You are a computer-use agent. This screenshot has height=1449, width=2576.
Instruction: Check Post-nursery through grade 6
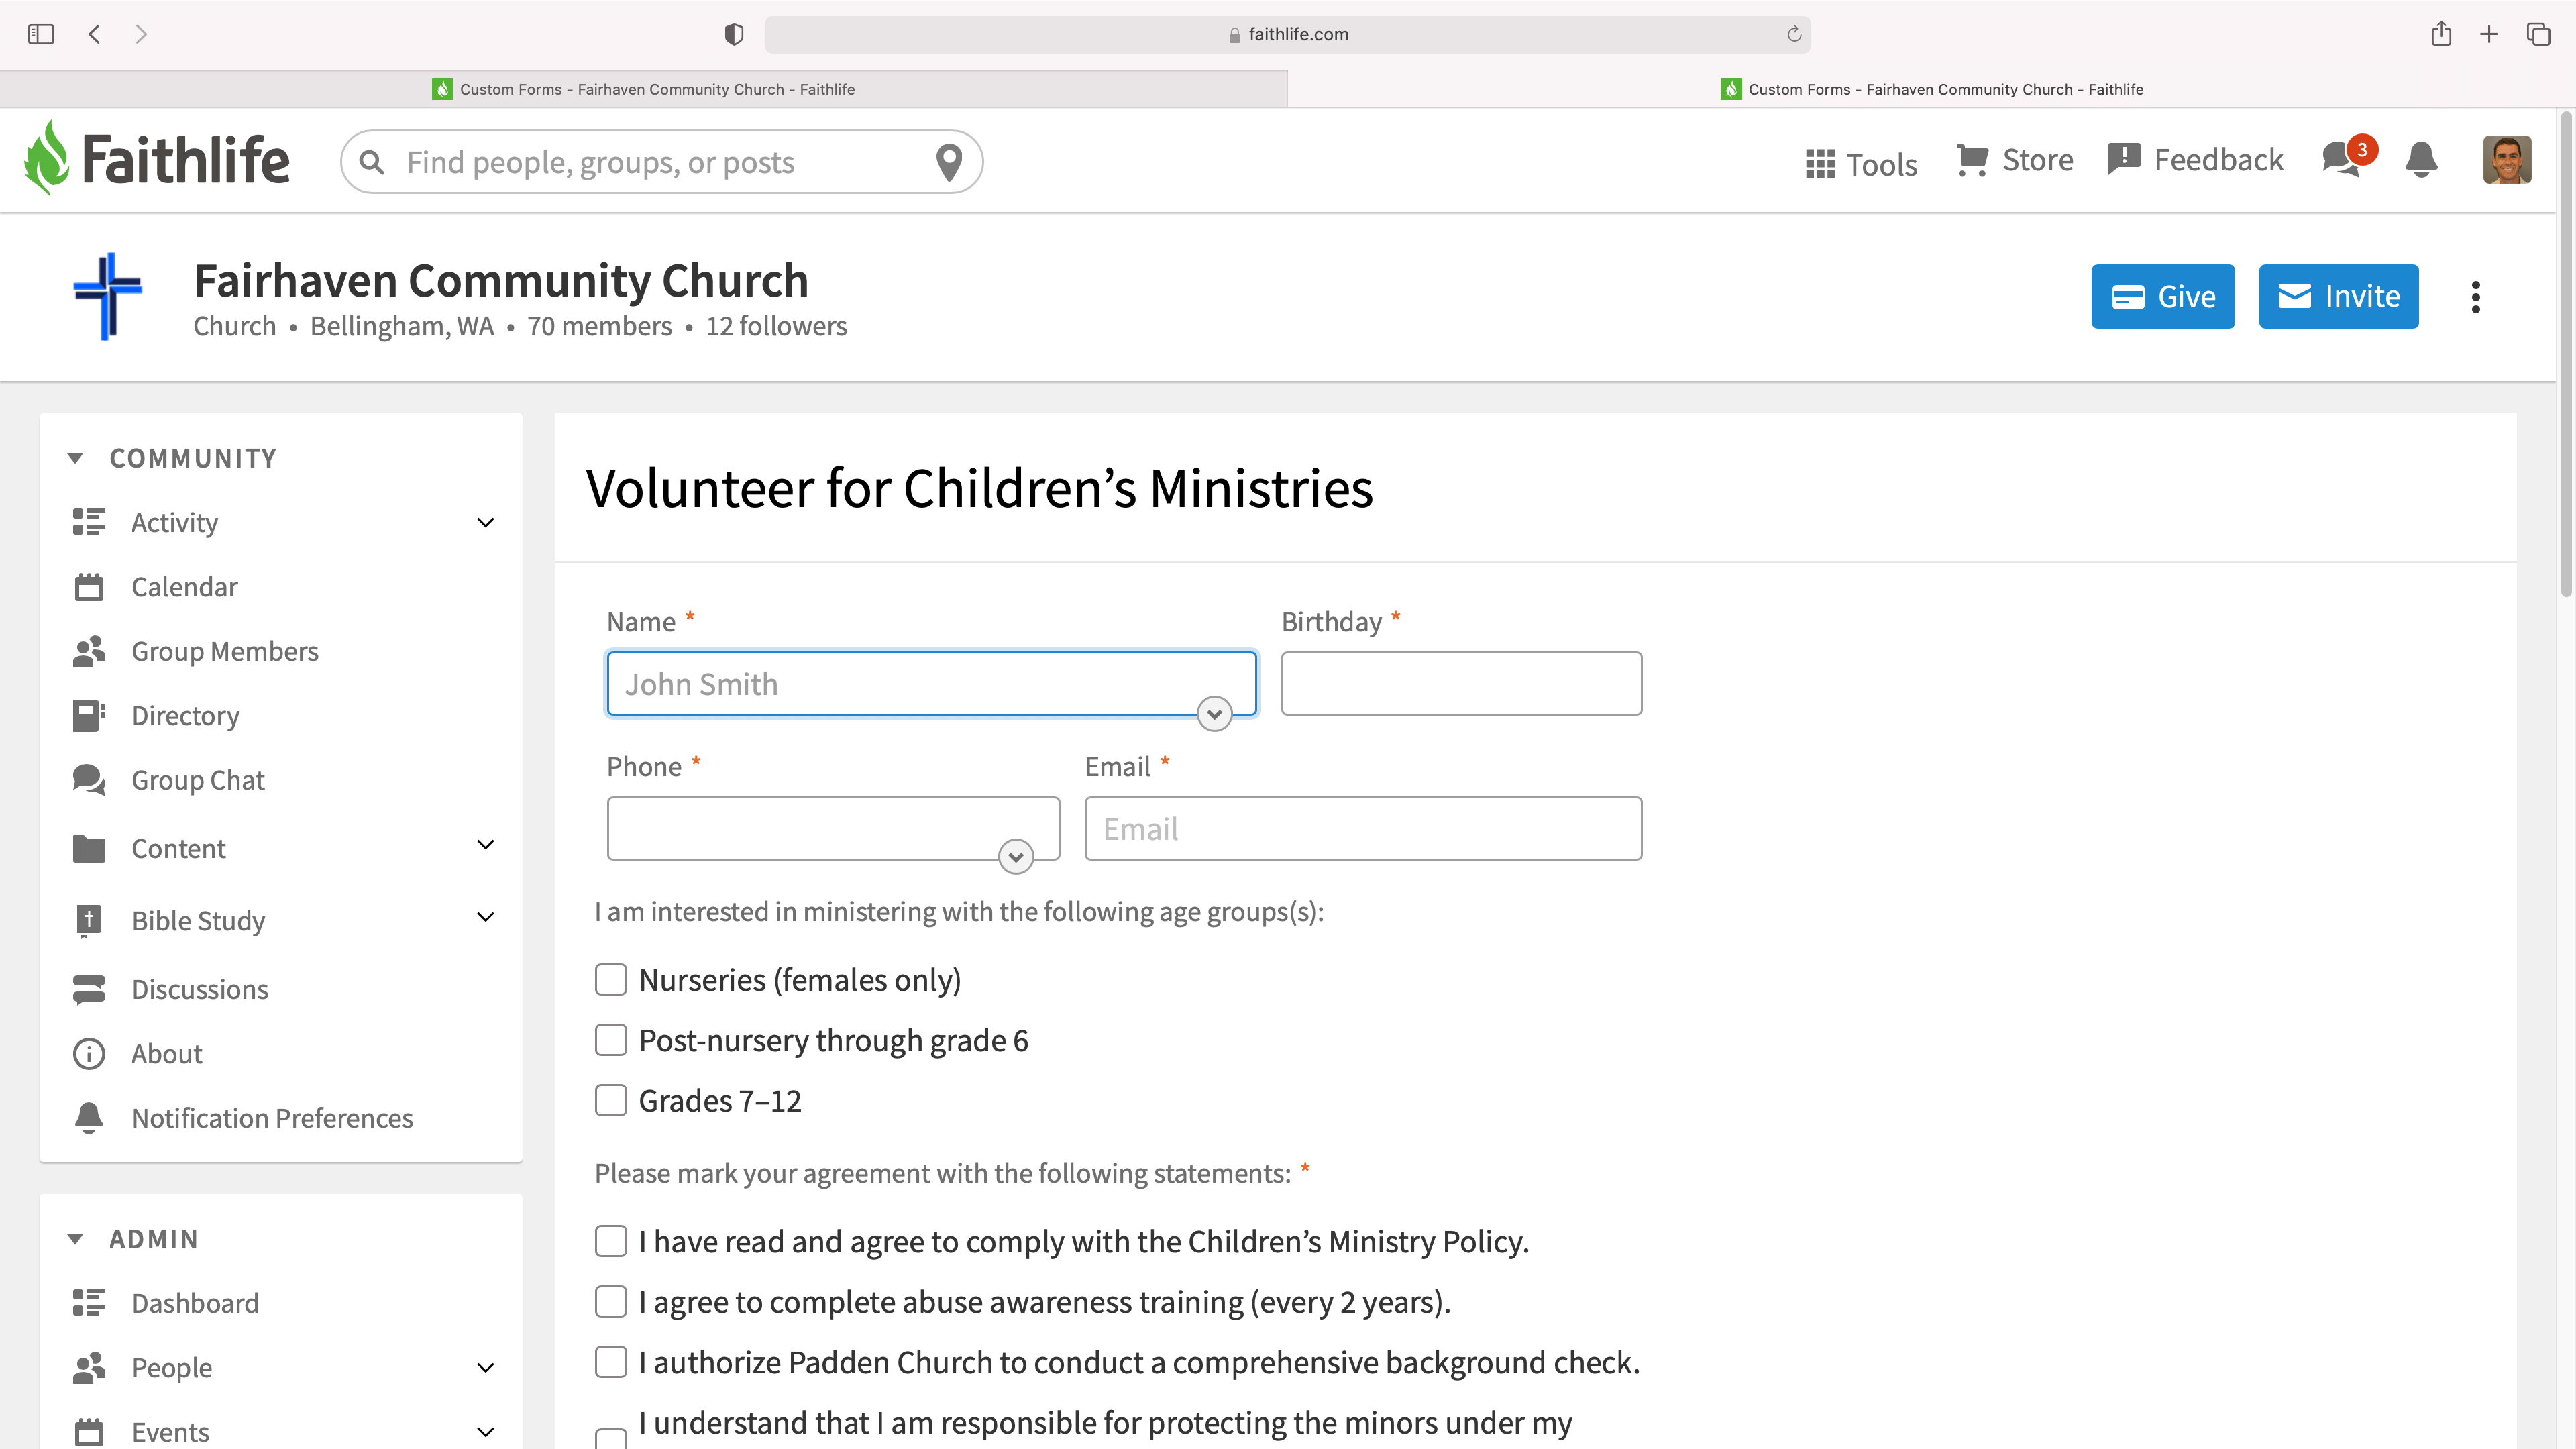(x=611, y=1040)
